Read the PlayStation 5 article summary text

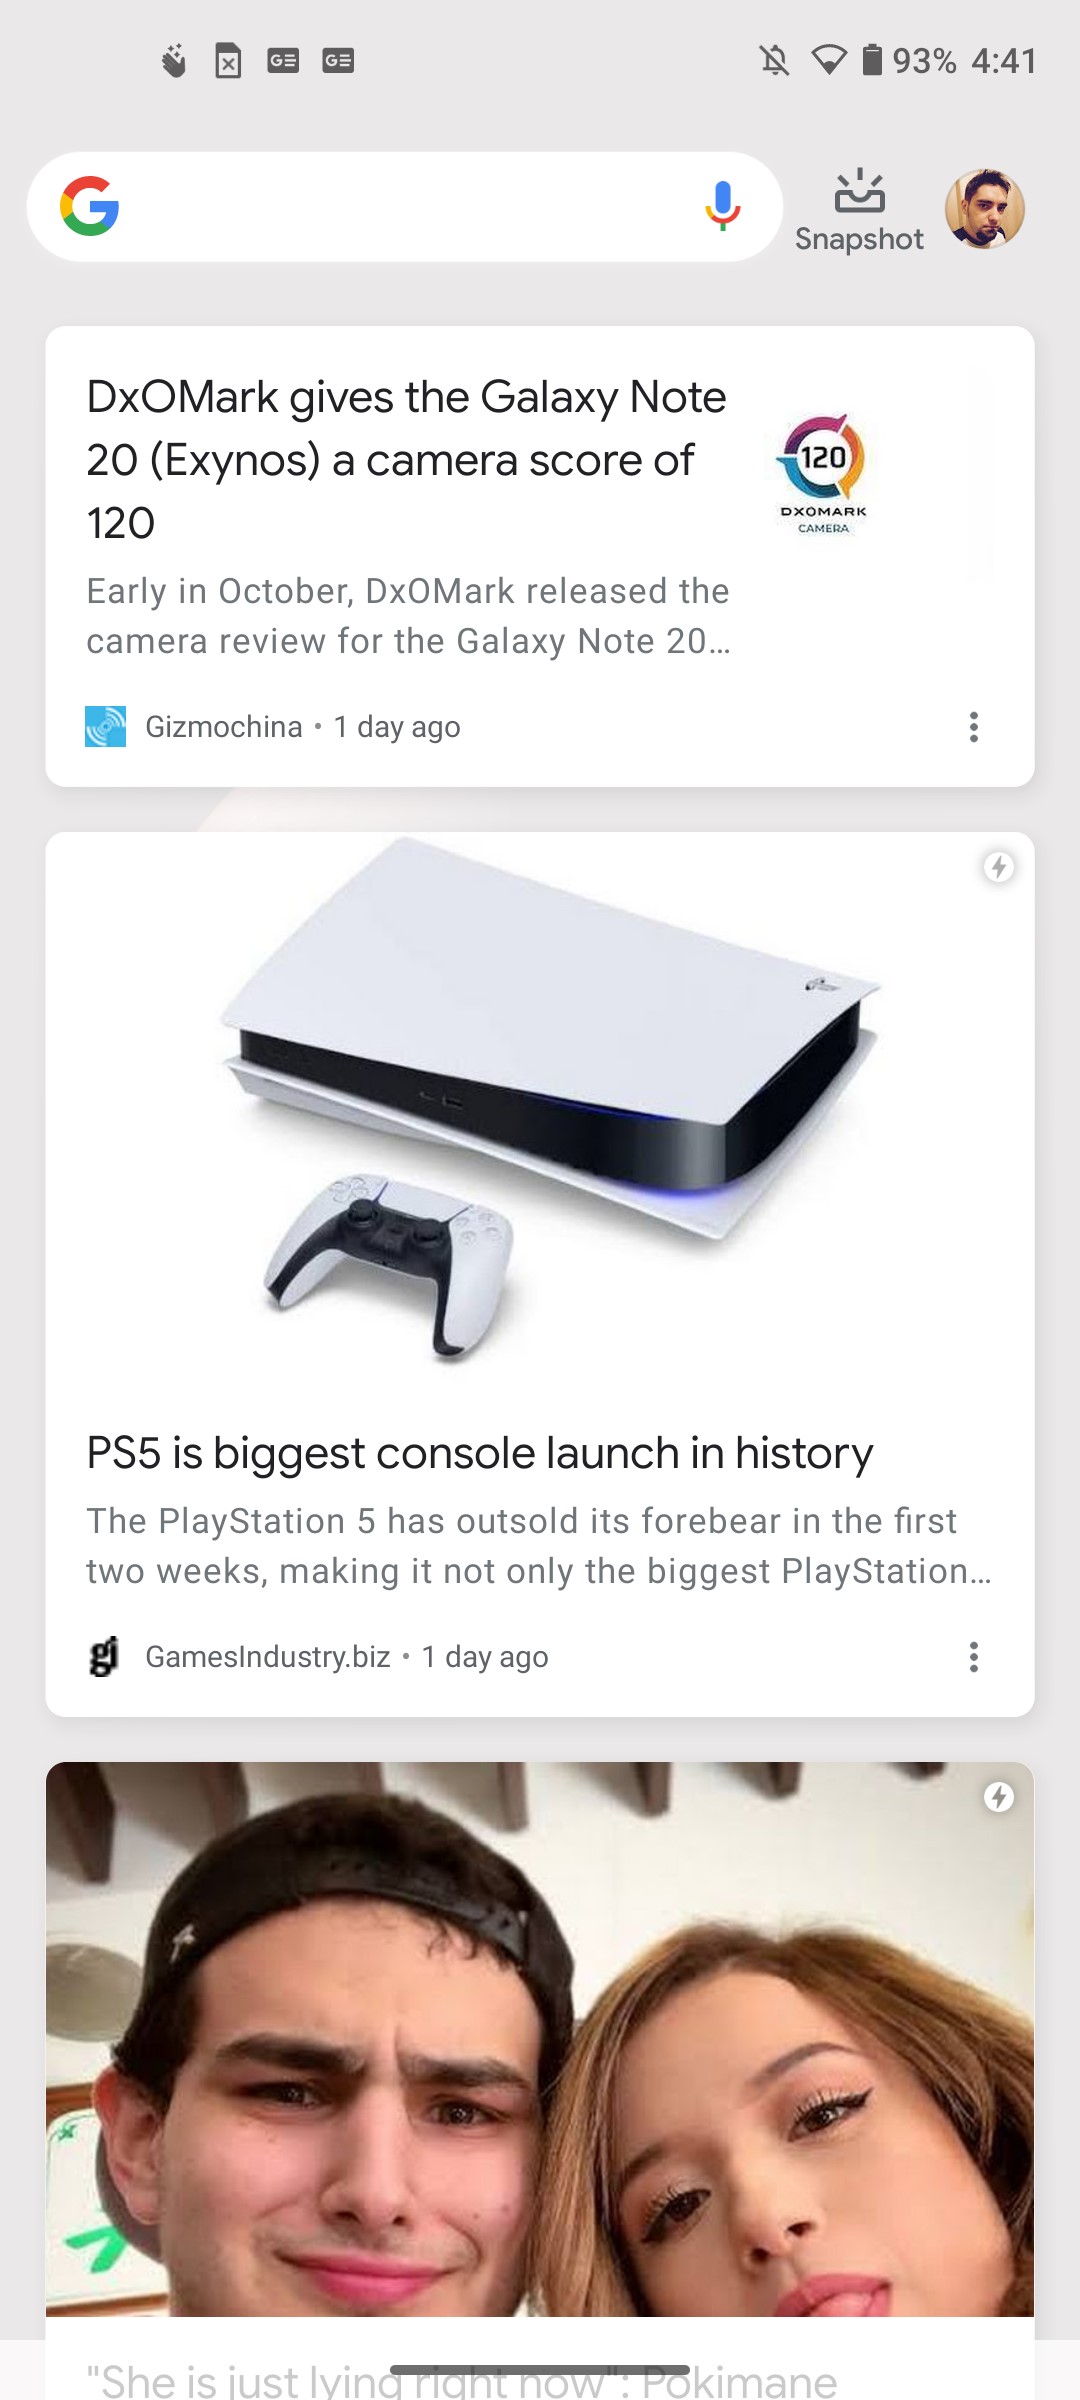pyautogui.click(x=538, y=1546)
